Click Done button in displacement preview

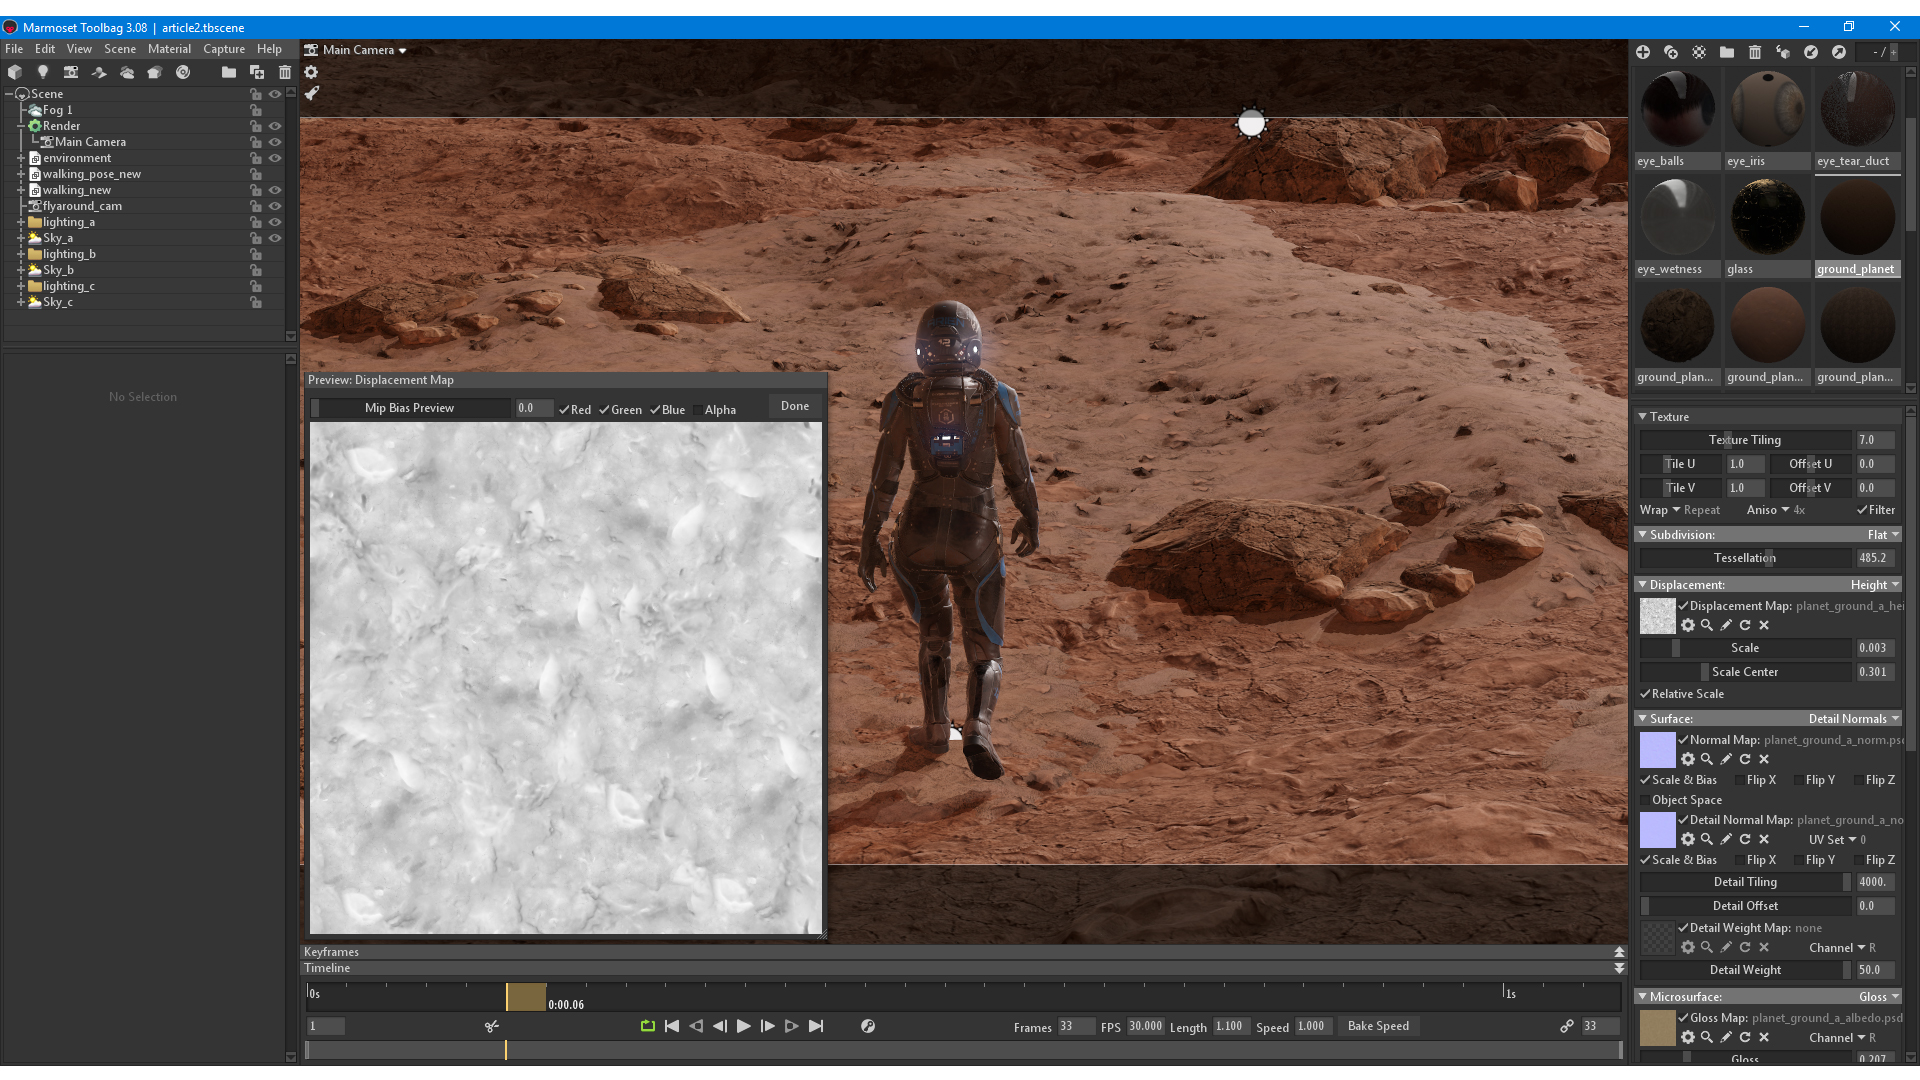coord(794,406)
